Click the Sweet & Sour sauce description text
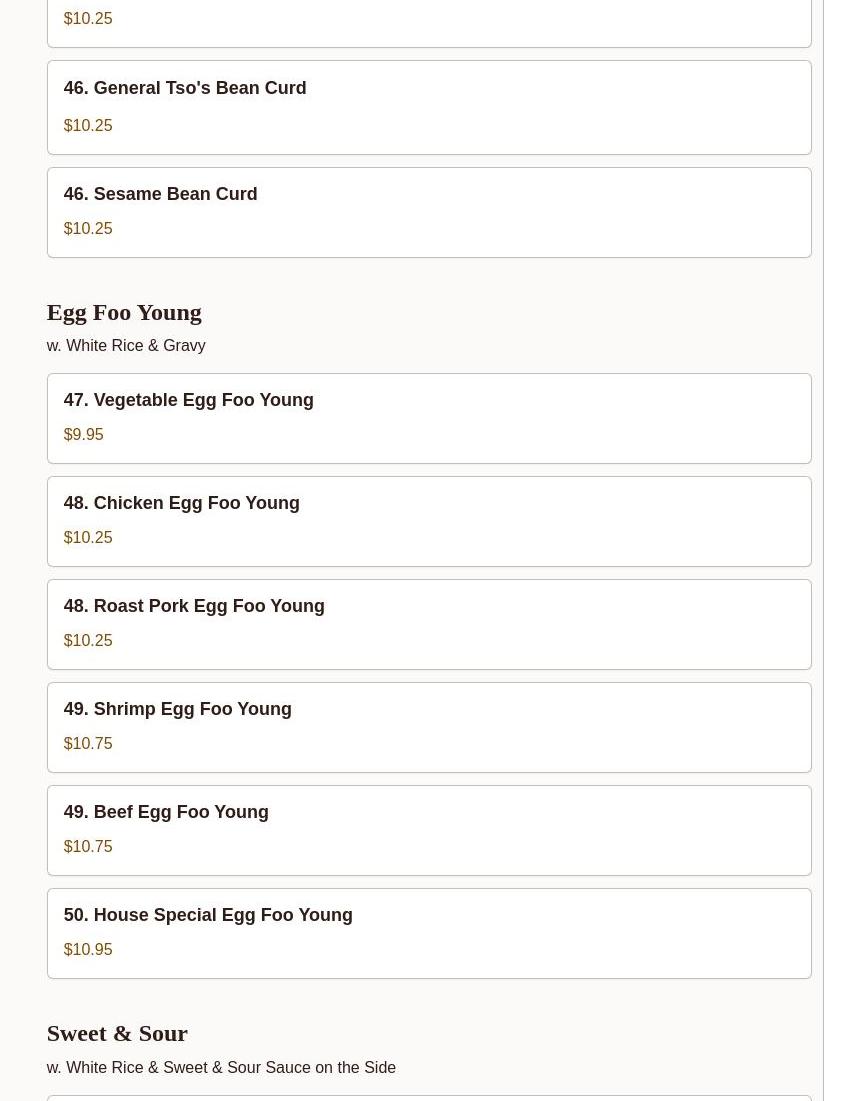Screen dimensions: 844x1101 point(221,1067)
